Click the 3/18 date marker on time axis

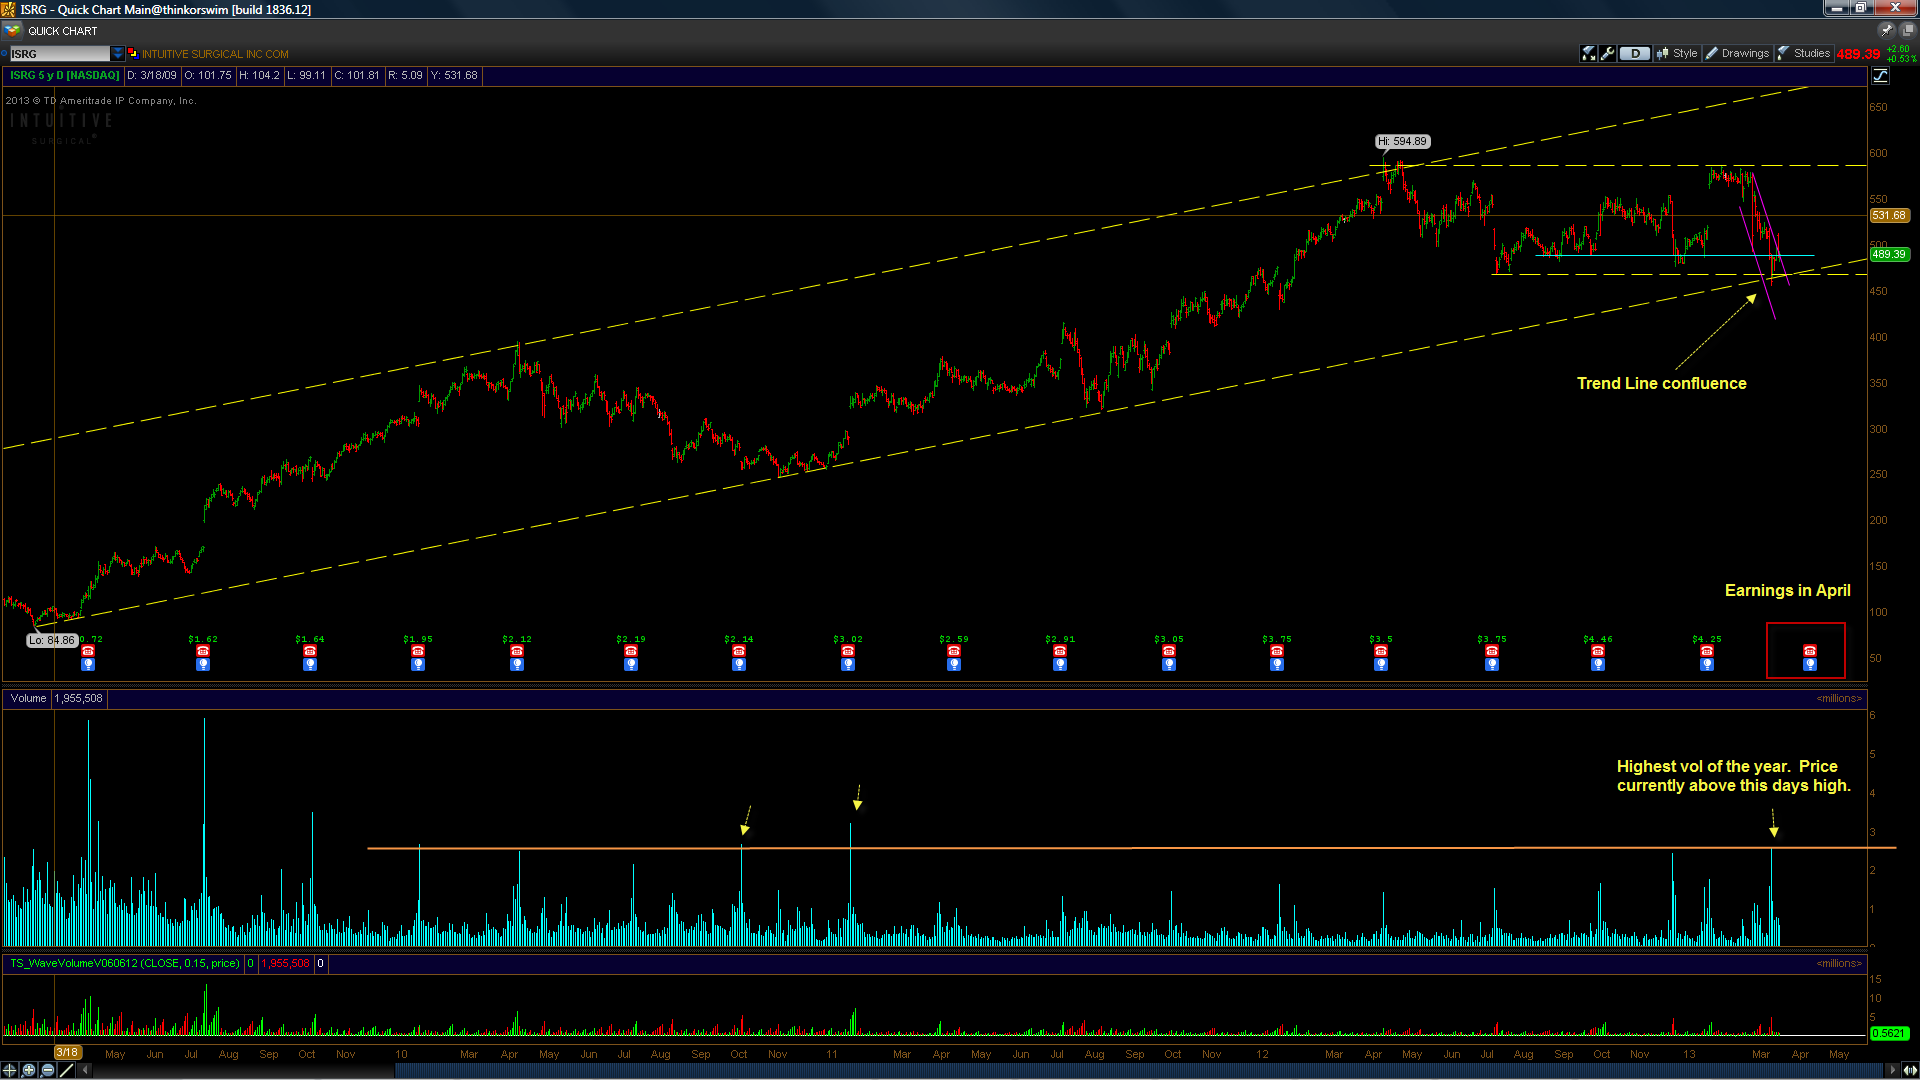67,1052
